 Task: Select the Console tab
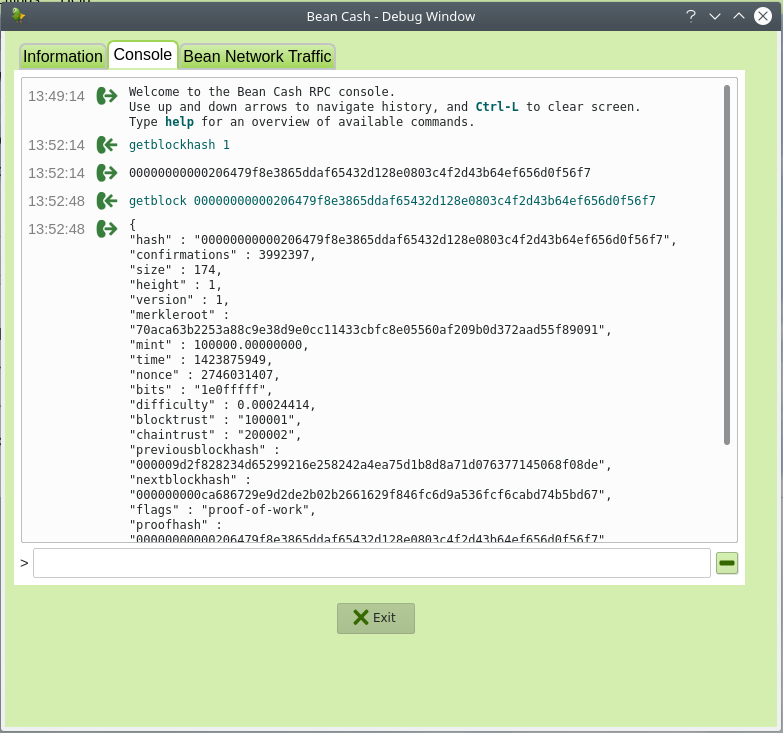(x=143, y=54)
